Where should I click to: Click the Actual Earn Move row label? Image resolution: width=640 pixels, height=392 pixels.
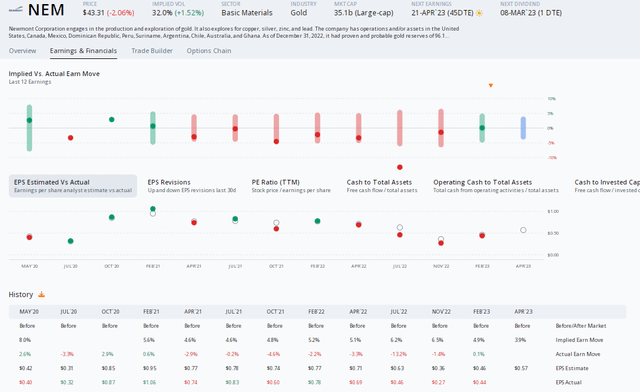pos(578,354)
